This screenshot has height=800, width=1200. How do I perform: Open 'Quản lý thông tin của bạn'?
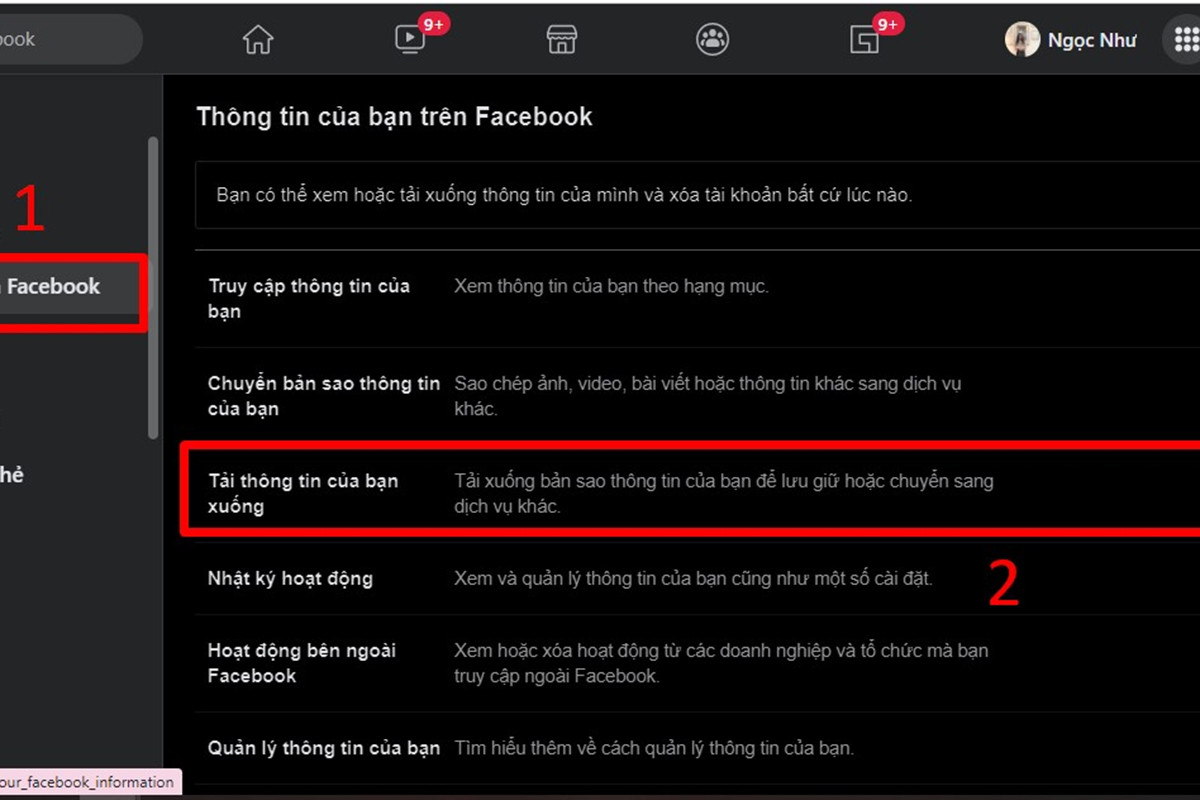[x=697, y=748]
